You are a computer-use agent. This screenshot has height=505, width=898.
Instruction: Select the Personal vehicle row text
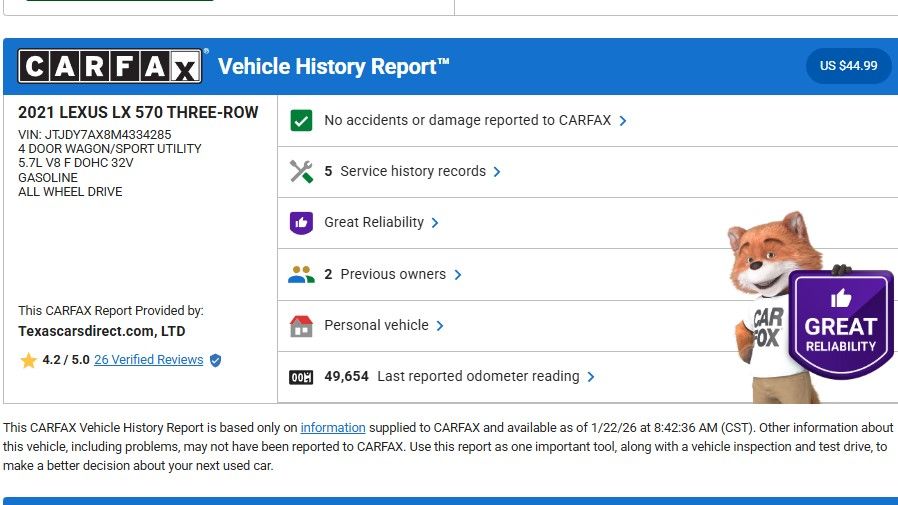(376, 326)
